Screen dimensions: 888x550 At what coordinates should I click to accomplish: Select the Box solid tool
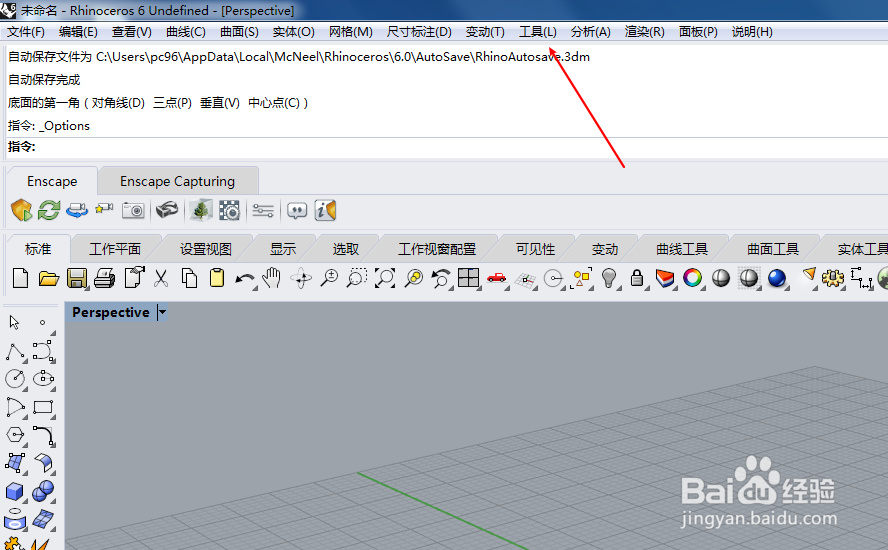coord(15,491)
